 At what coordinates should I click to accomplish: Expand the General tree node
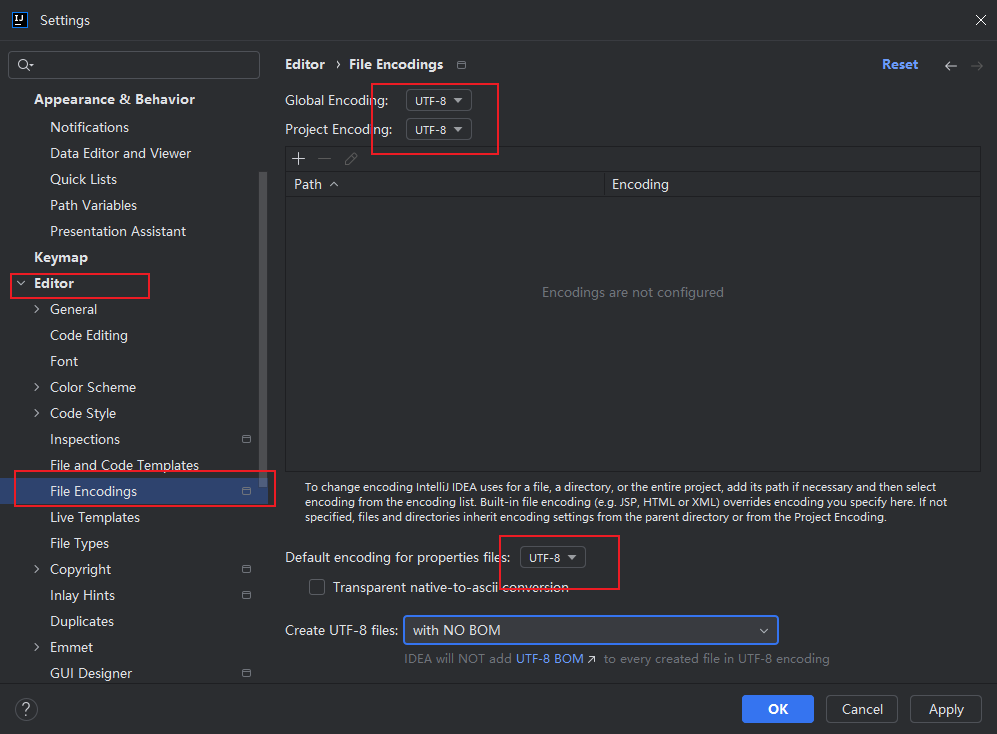[36, 309]
